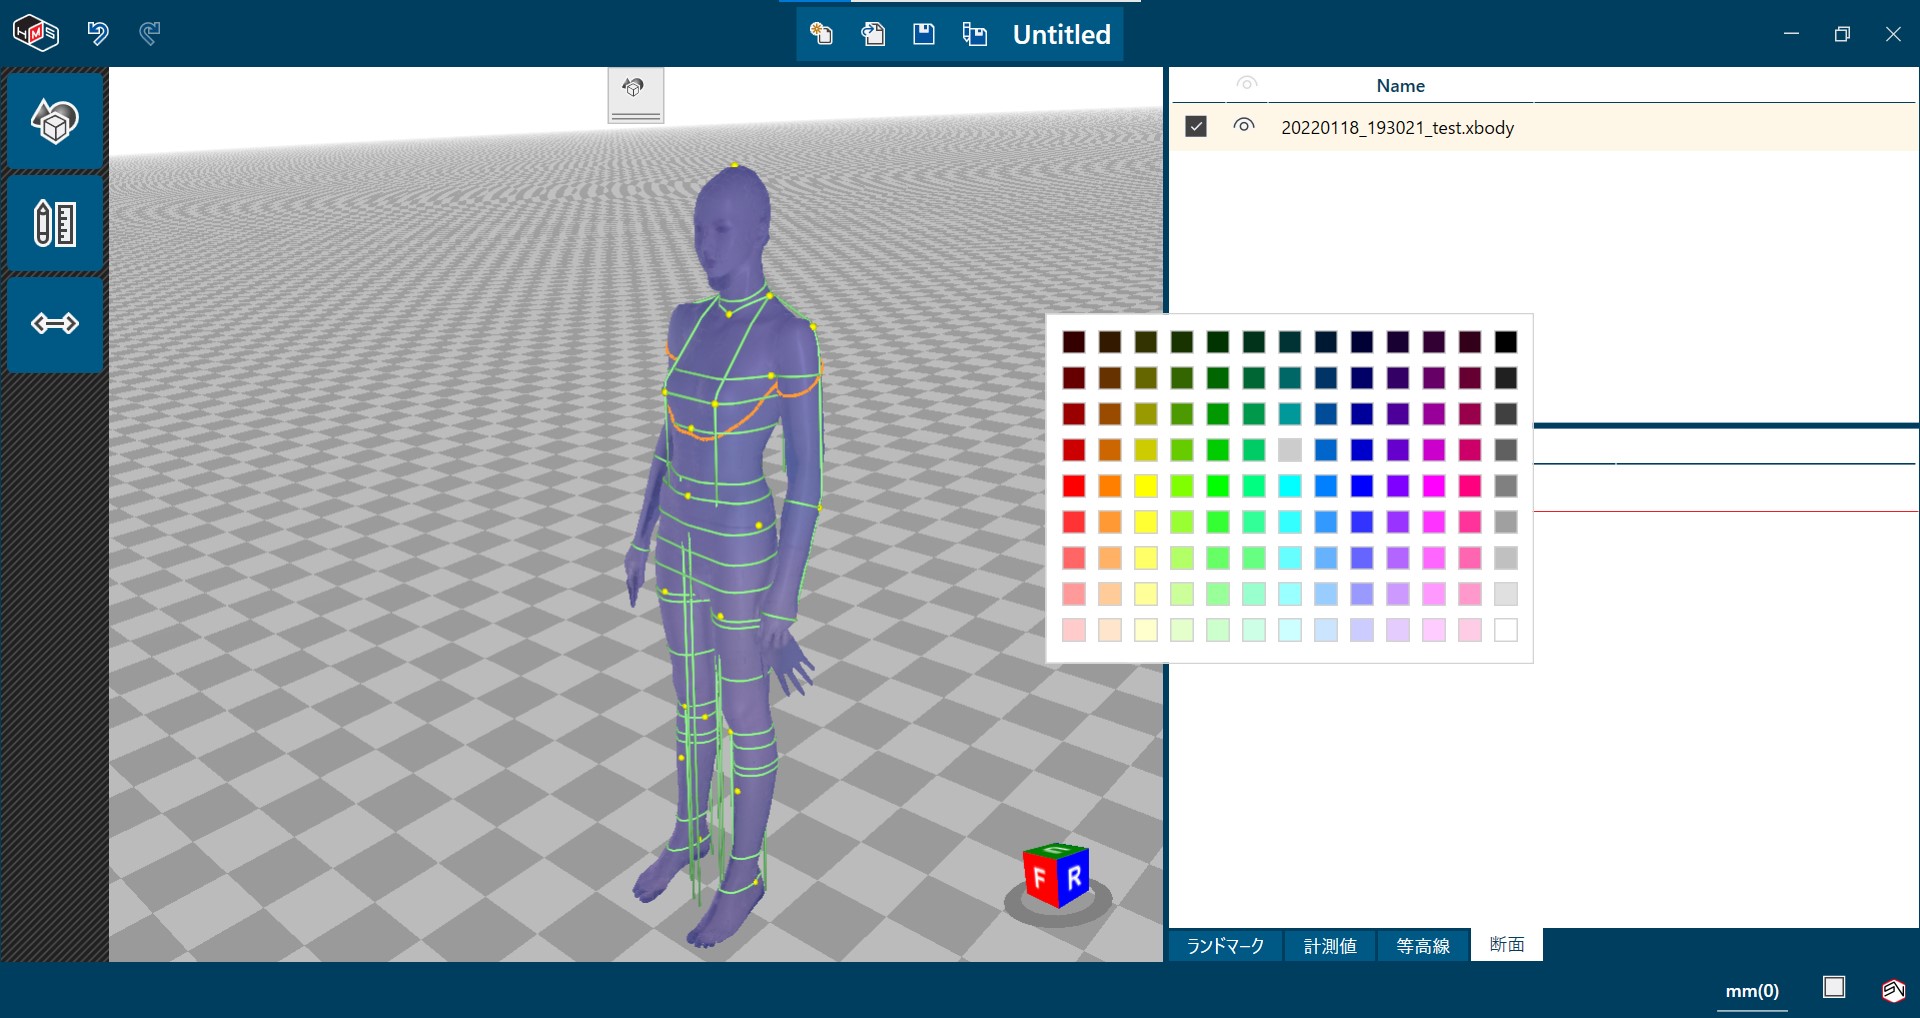The height and width of the screenshot is (1018, 1920).
Task: Uncheck the 20220118_193021_test.xbody checkbox
Action: [x=1196, y=126]
